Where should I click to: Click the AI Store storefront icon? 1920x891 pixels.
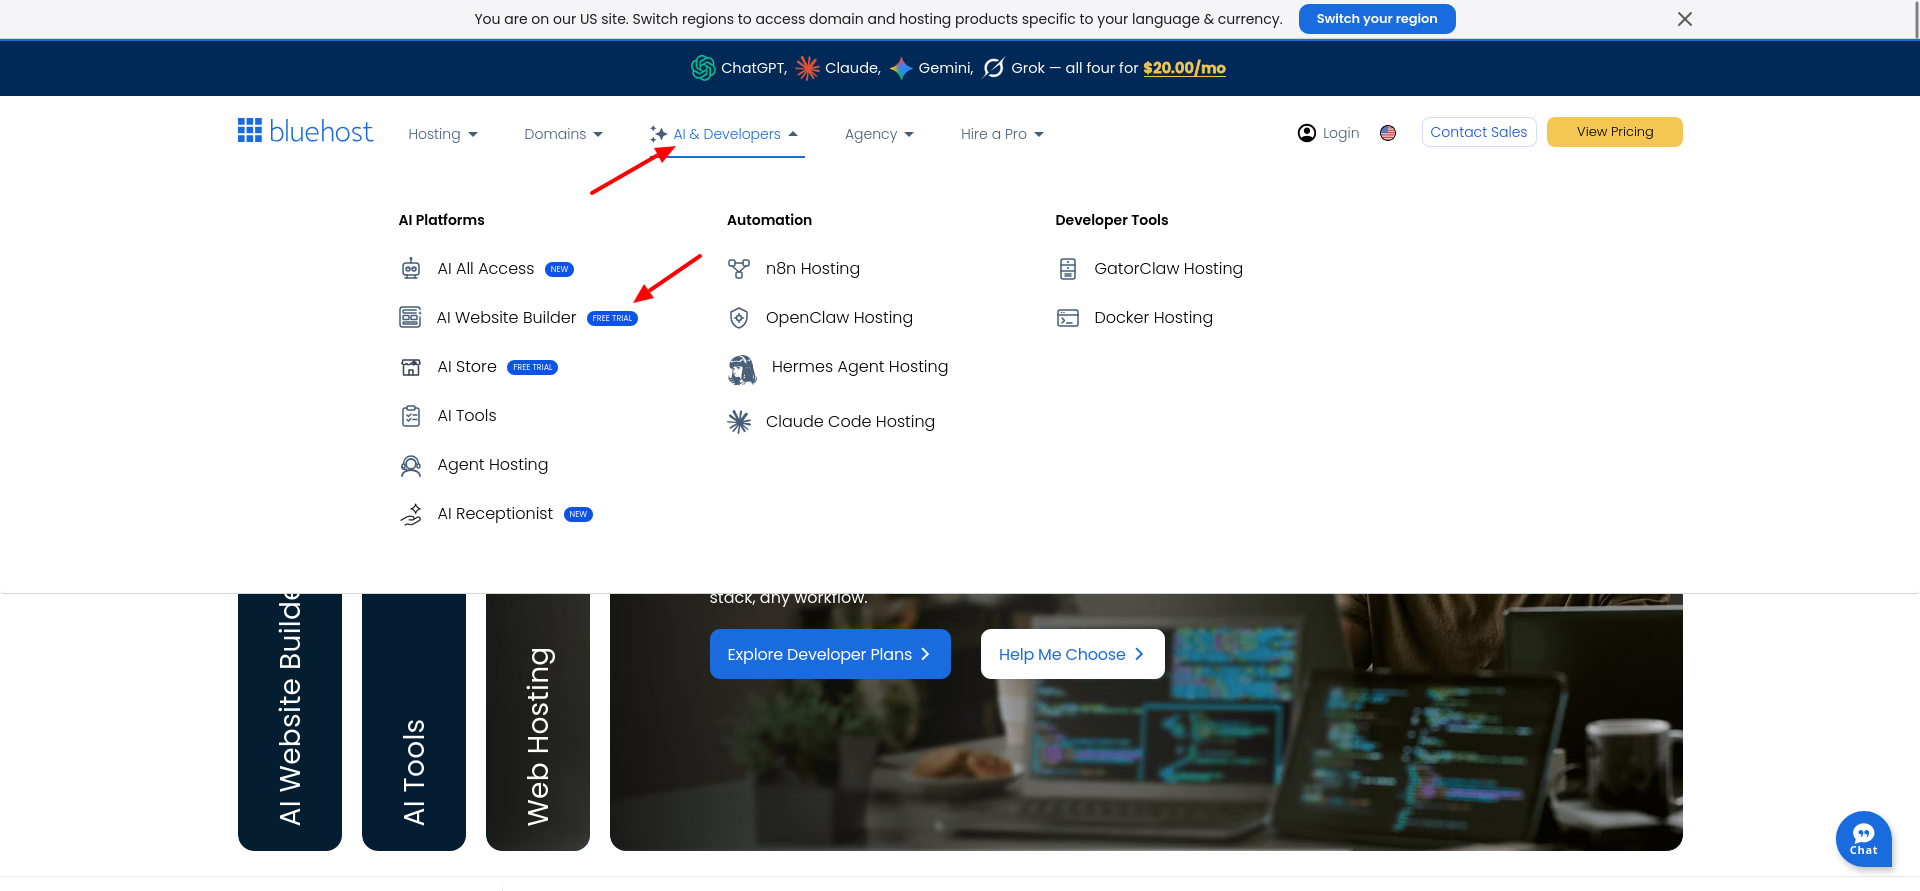411,367
